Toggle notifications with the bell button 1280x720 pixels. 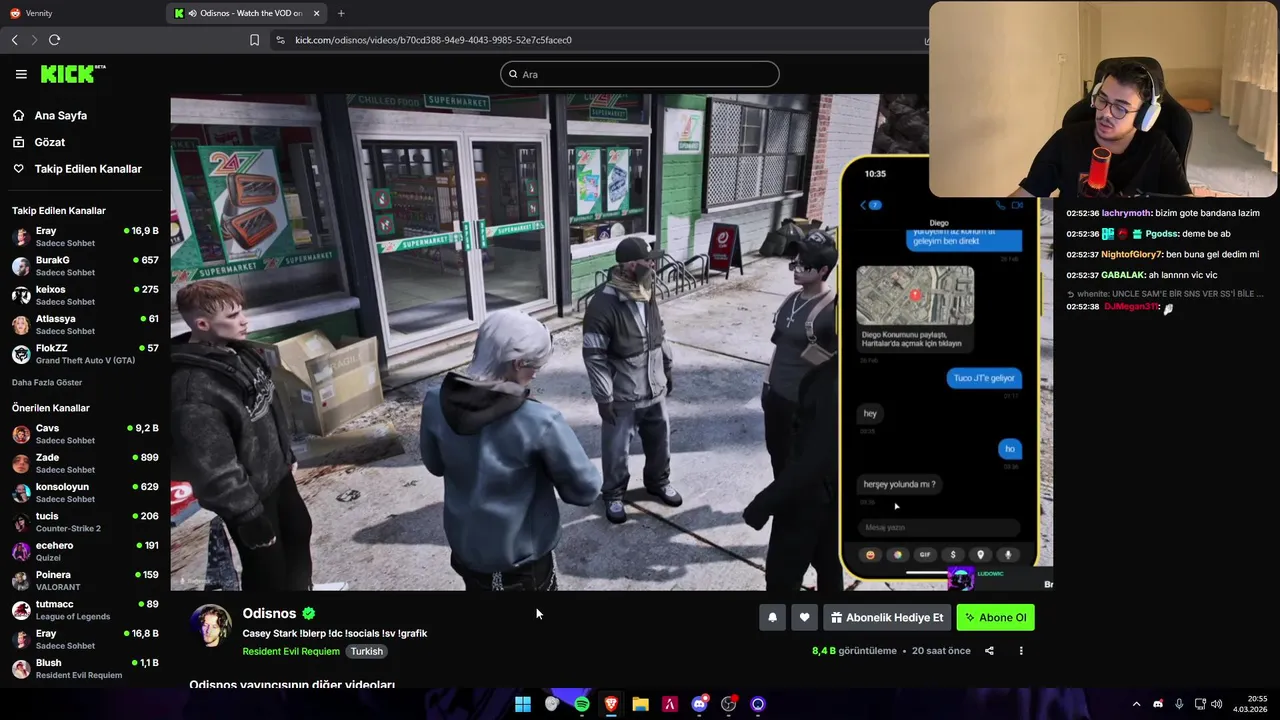point(772,617)
